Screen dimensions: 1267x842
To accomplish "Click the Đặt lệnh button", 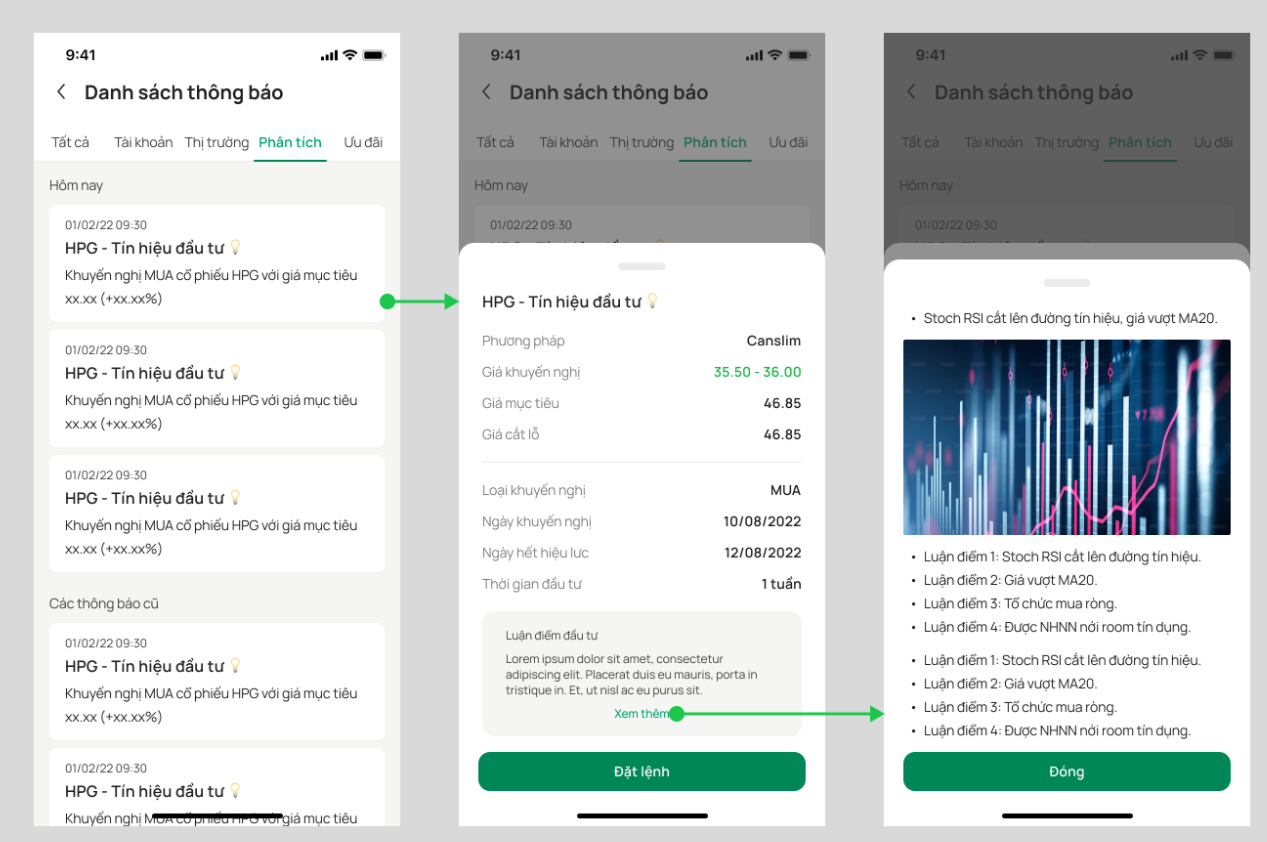I will (x=642, y=772).
